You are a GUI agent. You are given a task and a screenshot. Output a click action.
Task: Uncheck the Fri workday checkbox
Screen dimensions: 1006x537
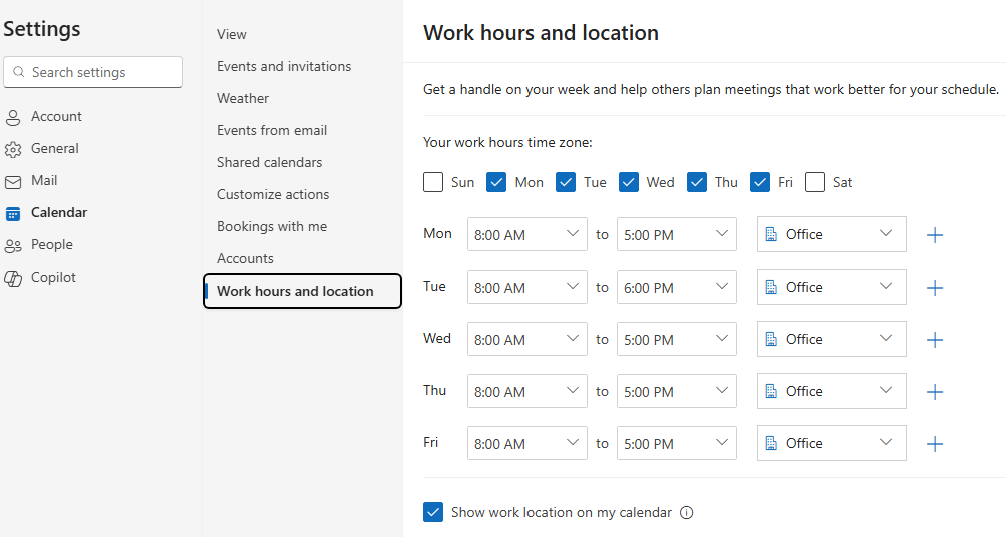760,182
